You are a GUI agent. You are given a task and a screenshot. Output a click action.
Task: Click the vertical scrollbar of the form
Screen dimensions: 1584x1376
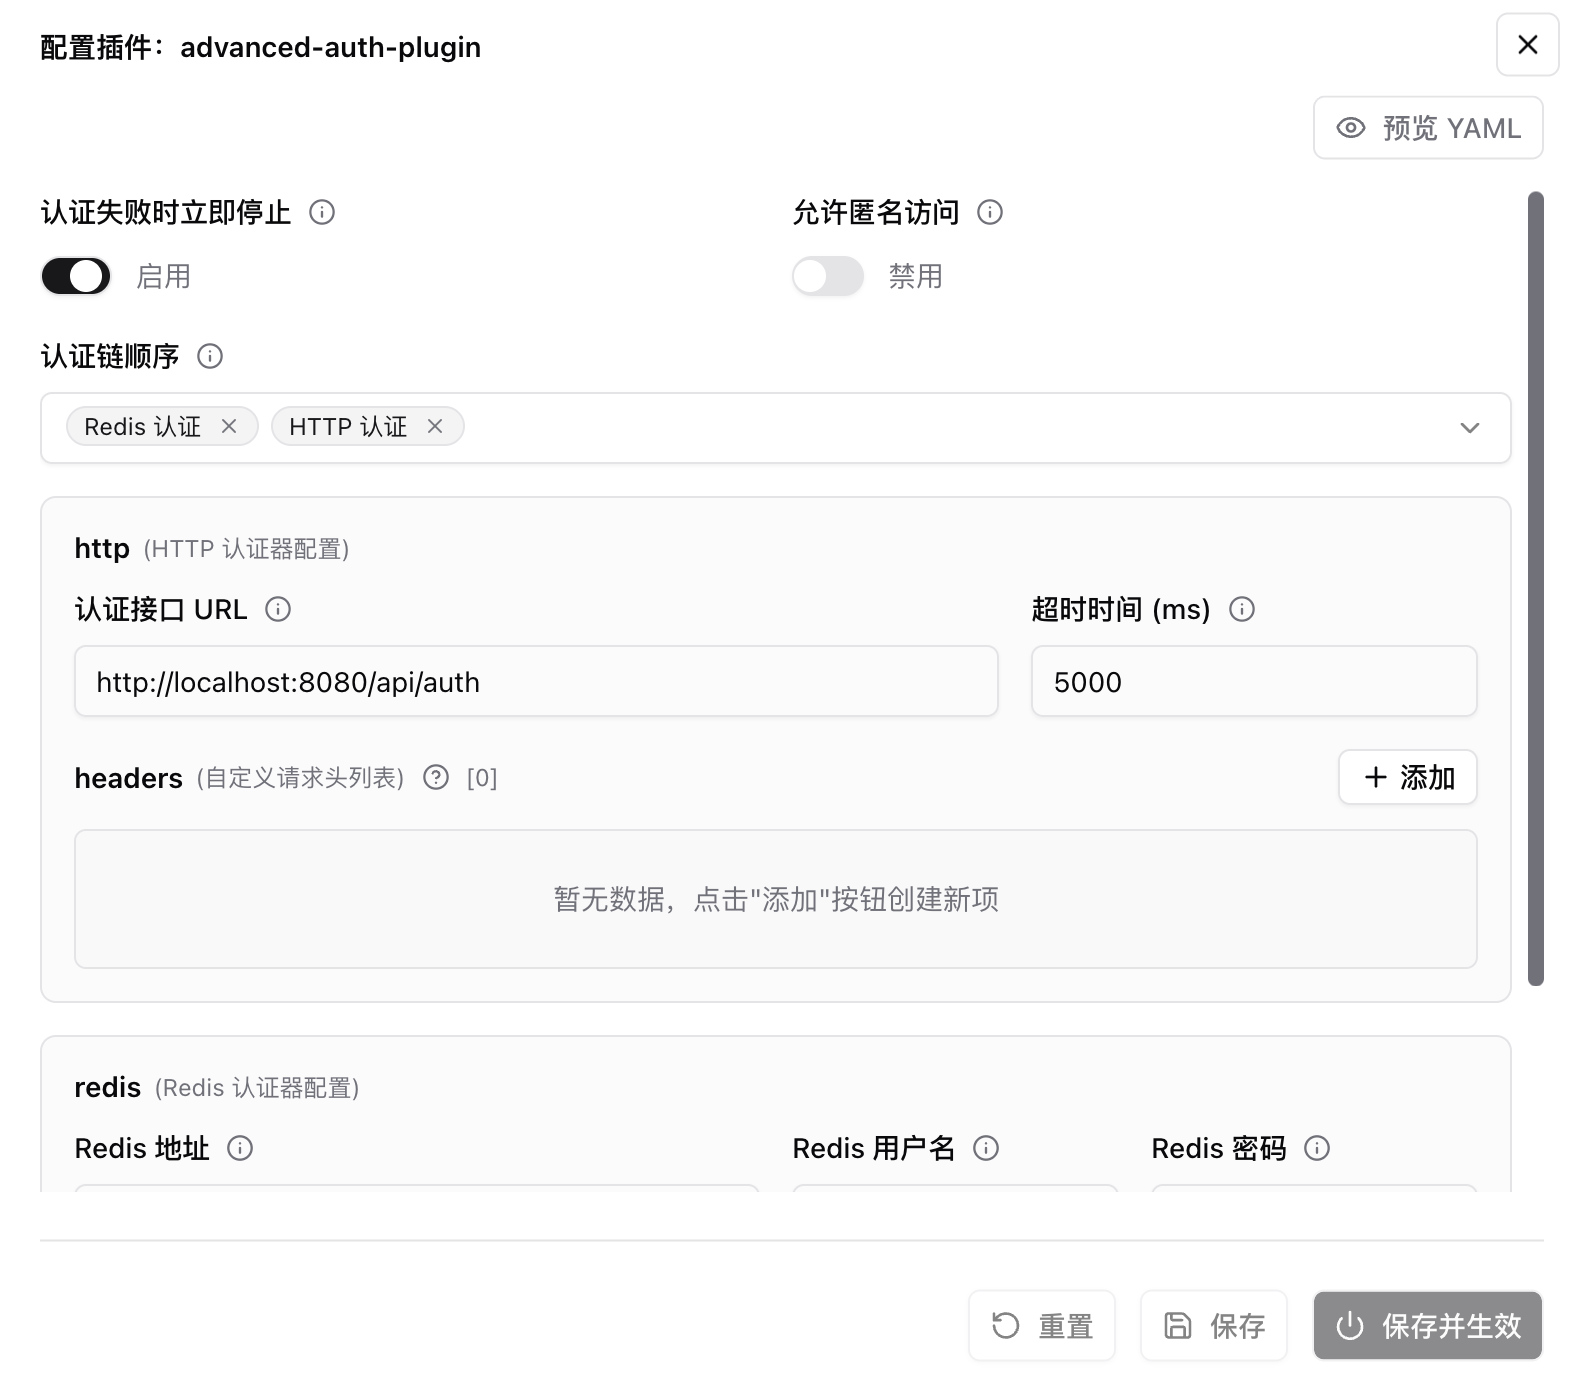tap(1536, 588)
